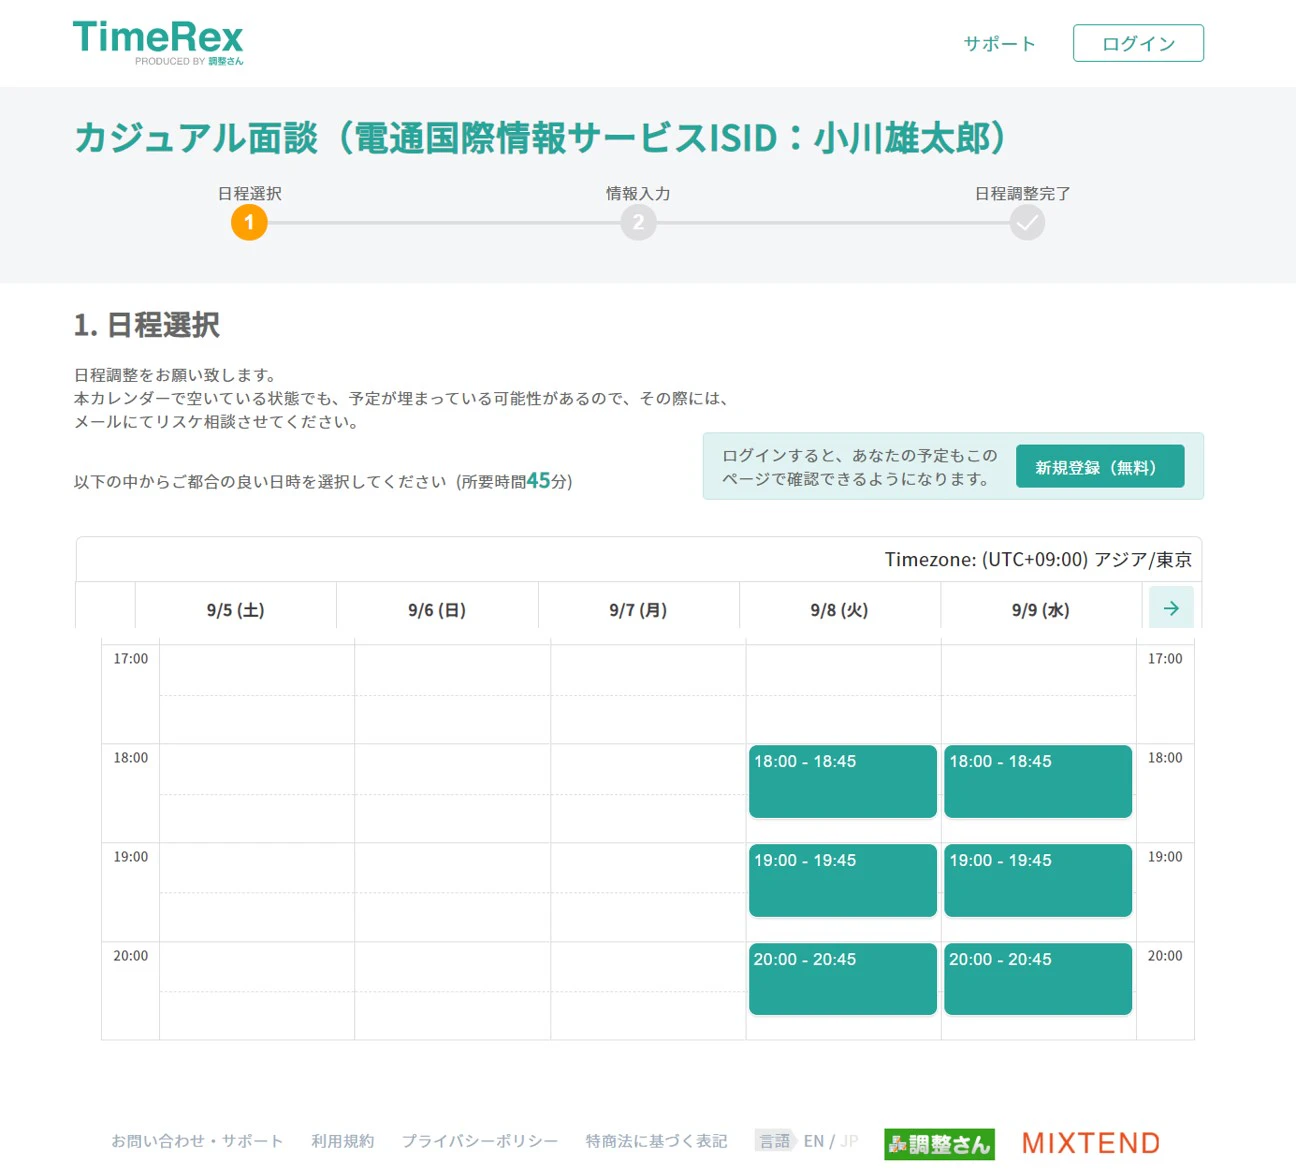Open プライバシーポリシー footer link
1296x1174 pixels.
pyautogui.click(x=480, y=1141)
